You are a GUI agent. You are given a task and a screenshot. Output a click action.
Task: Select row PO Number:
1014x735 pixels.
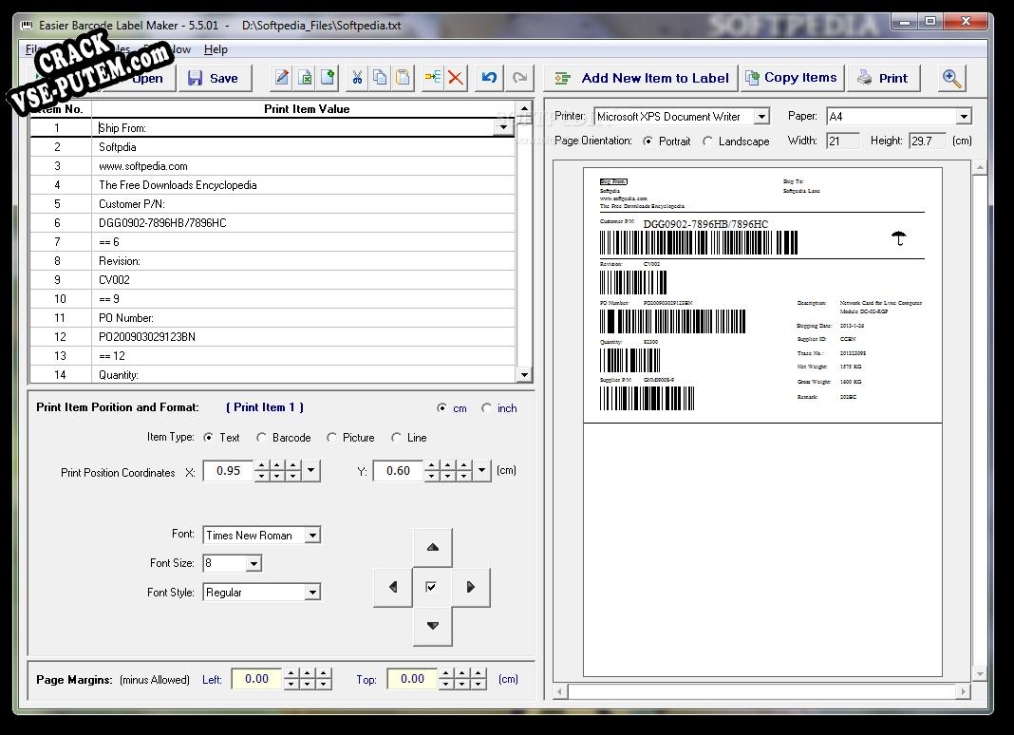point(272,318)
